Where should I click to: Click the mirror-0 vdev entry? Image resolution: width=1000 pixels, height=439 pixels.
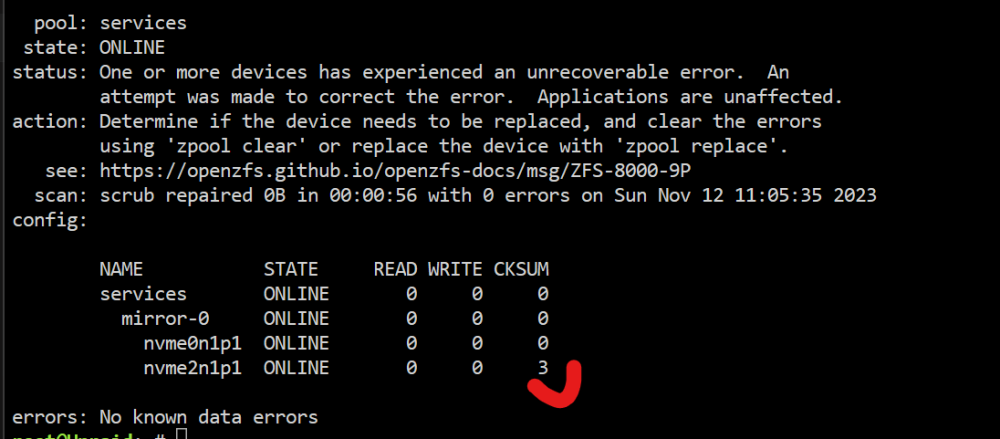(165, 318)
